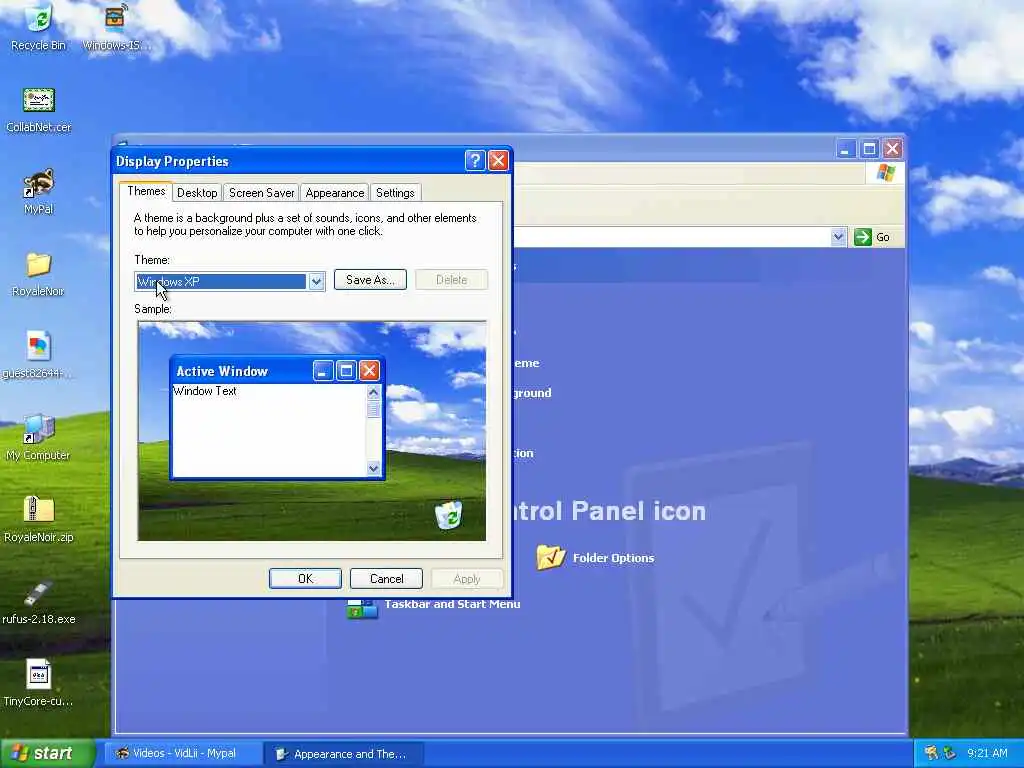Click the first system tray icon
Screen dimensions: 1024x768
(931, 753)
